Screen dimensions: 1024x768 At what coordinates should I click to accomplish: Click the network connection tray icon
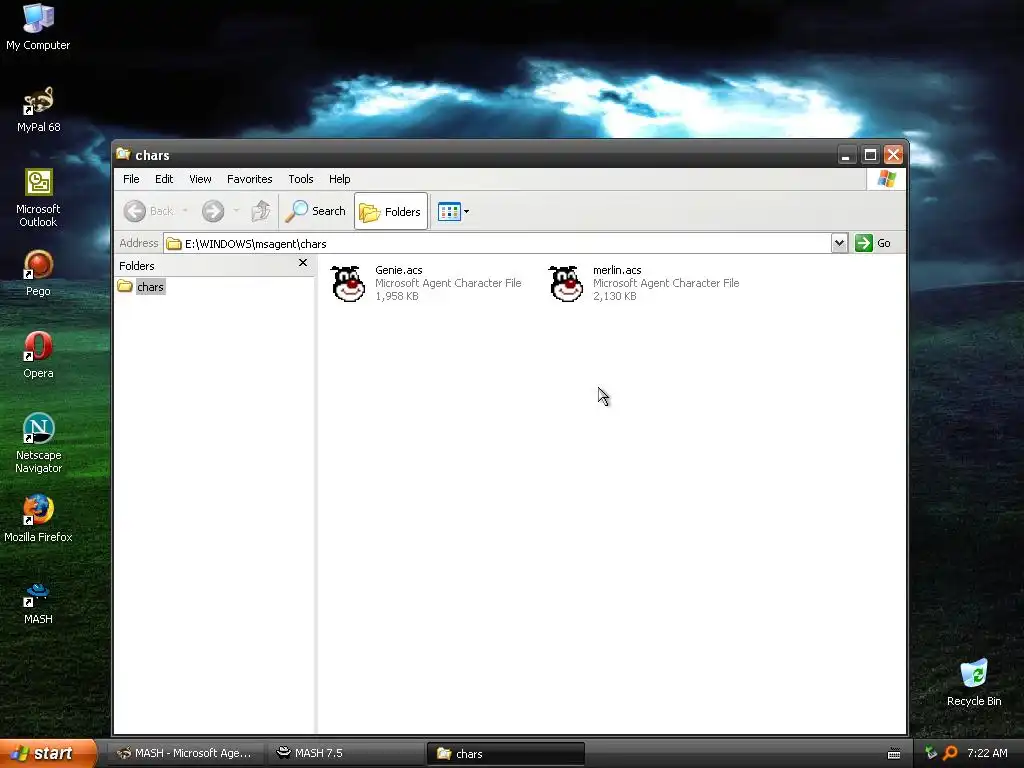pyautogui.click(x=931, y=753)
